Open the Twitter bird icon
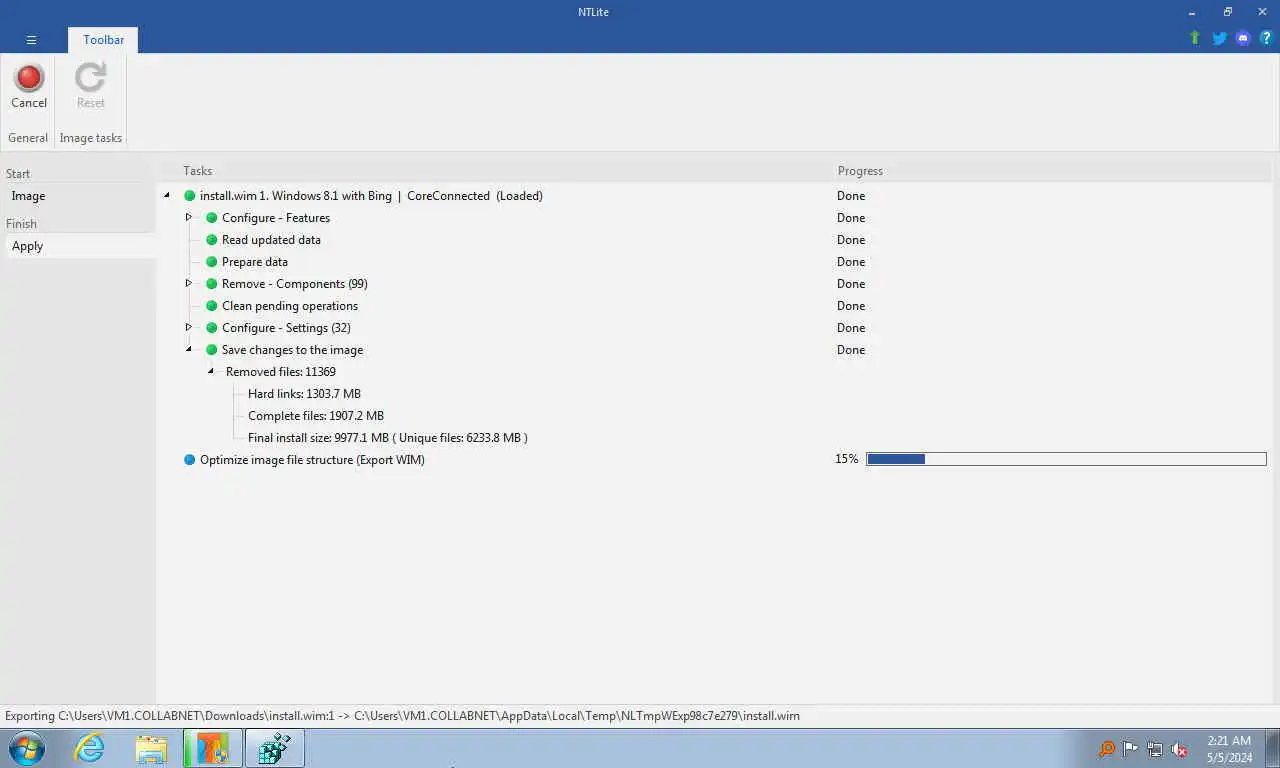 pyautogui.click(x=1219, y=38)
